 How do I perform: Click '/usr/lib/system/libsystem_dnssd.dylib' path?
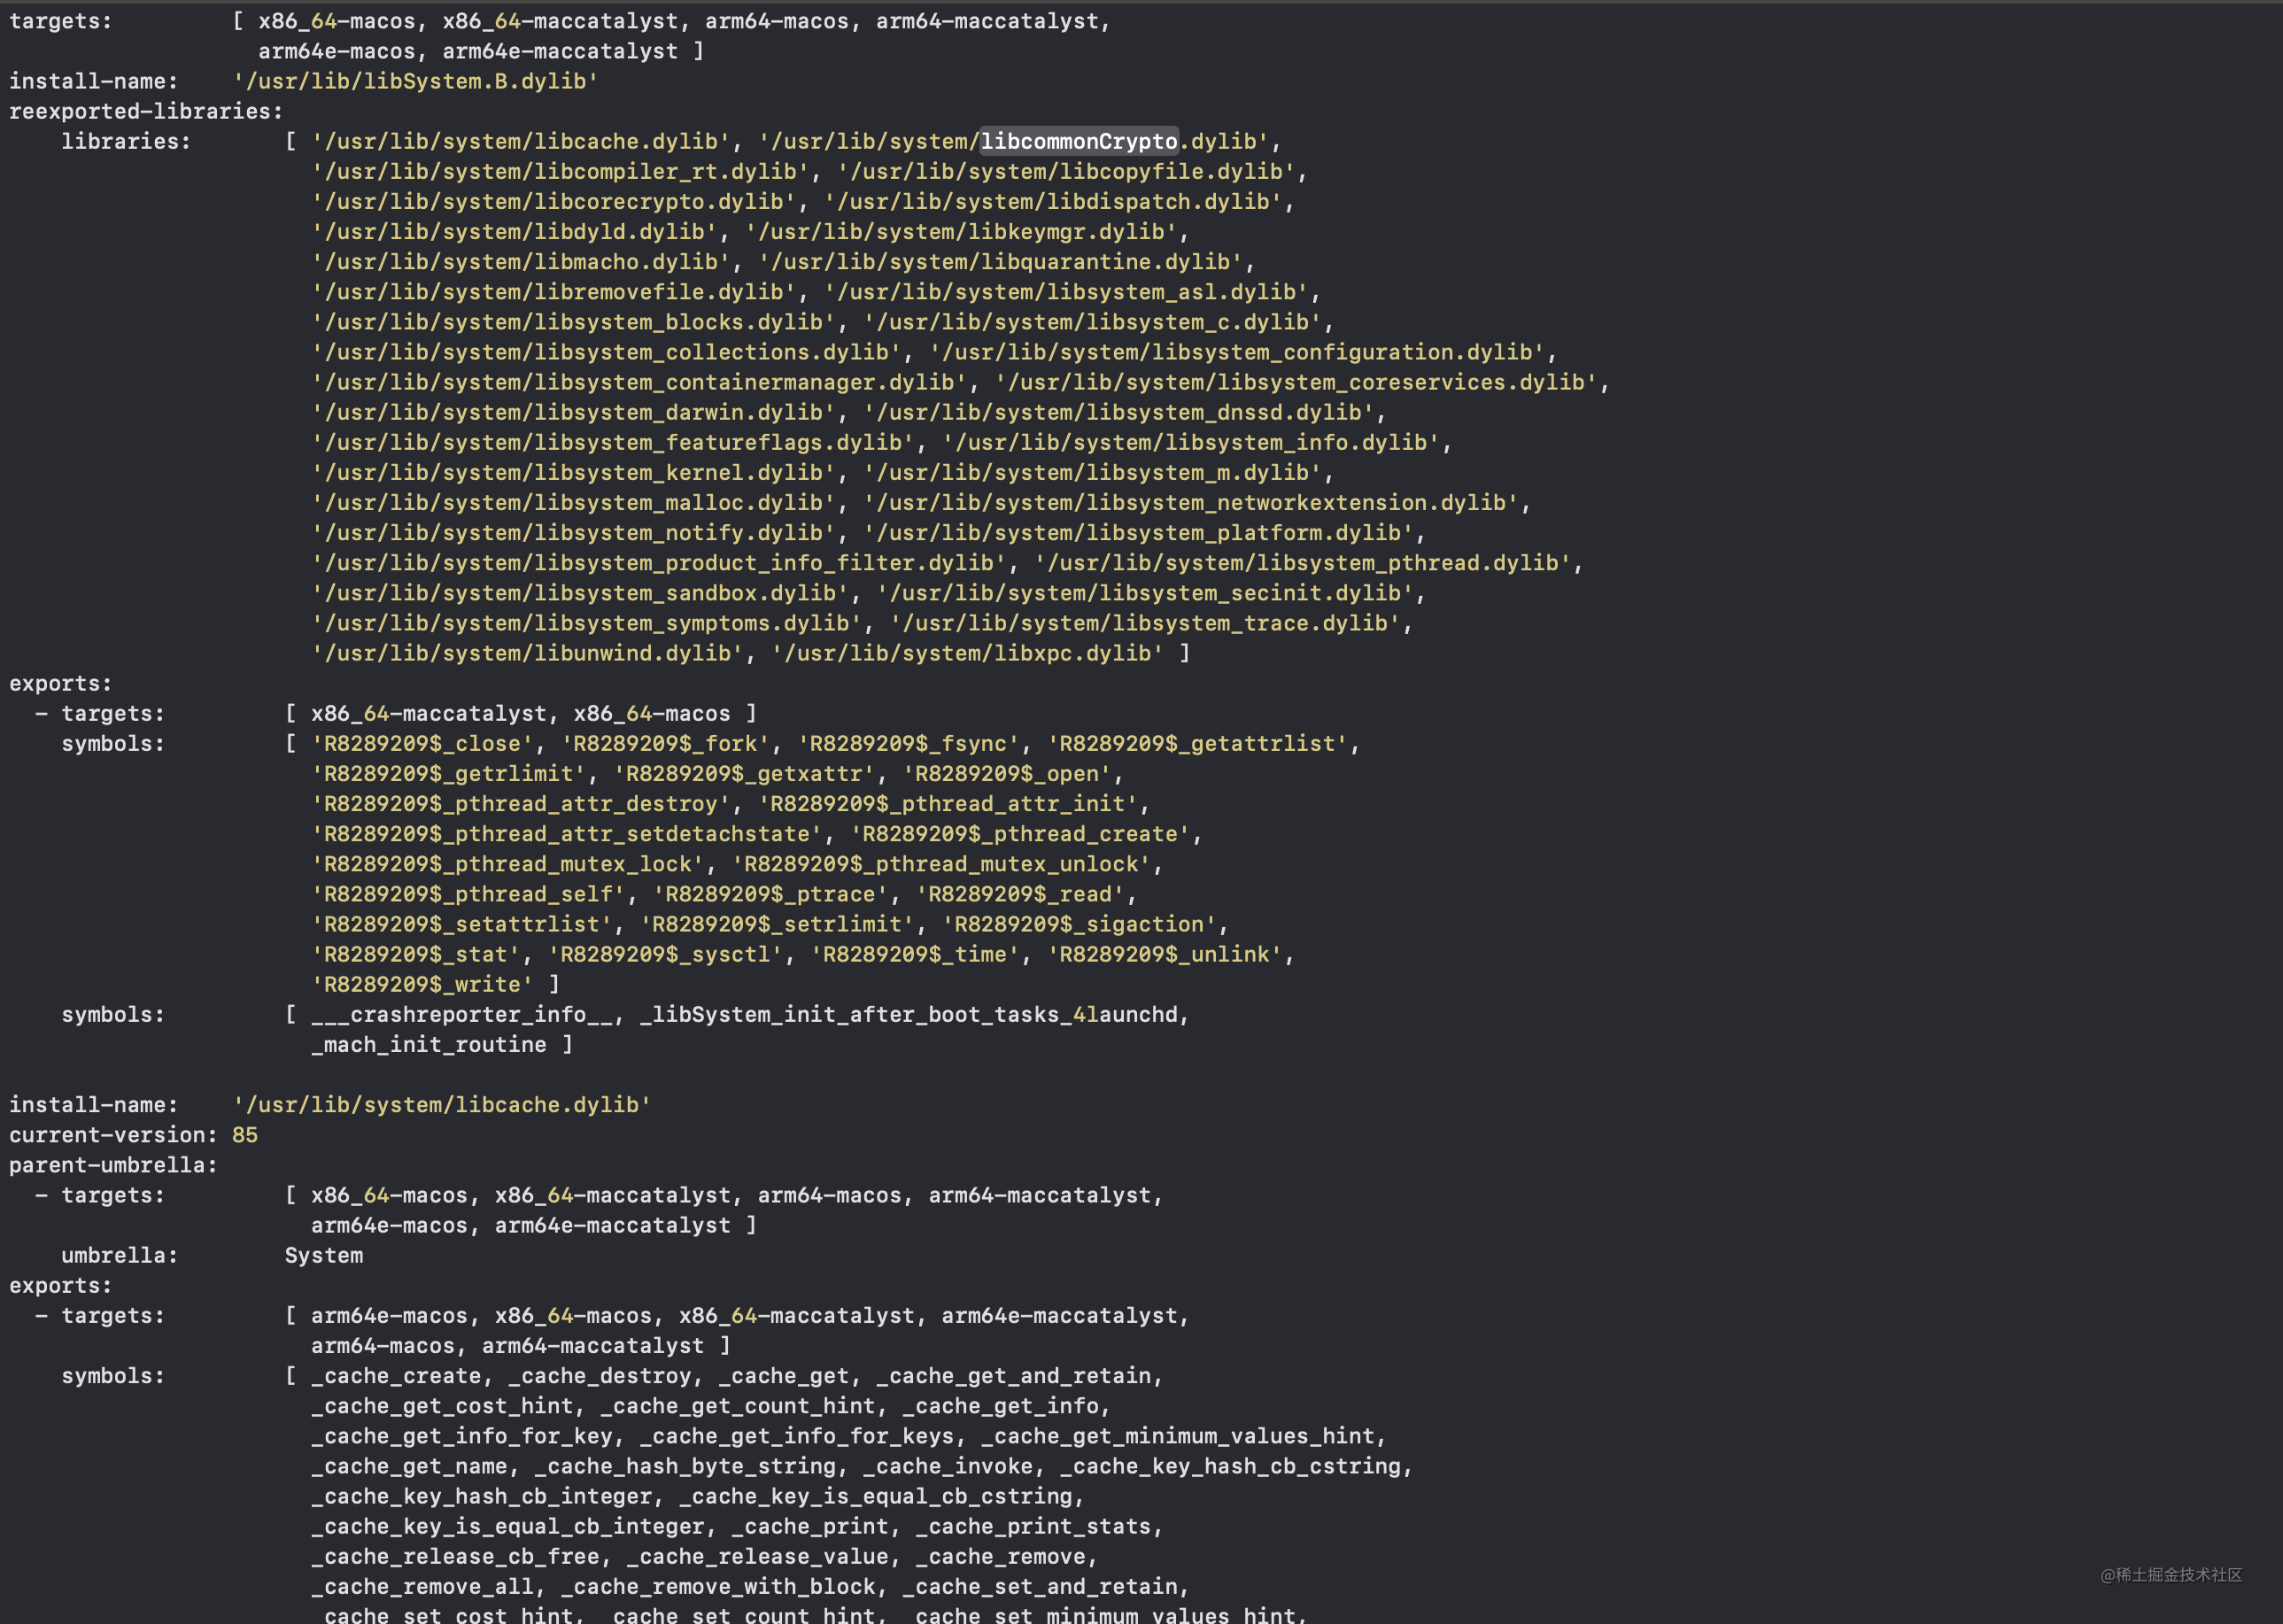[x=1119, y=411]
